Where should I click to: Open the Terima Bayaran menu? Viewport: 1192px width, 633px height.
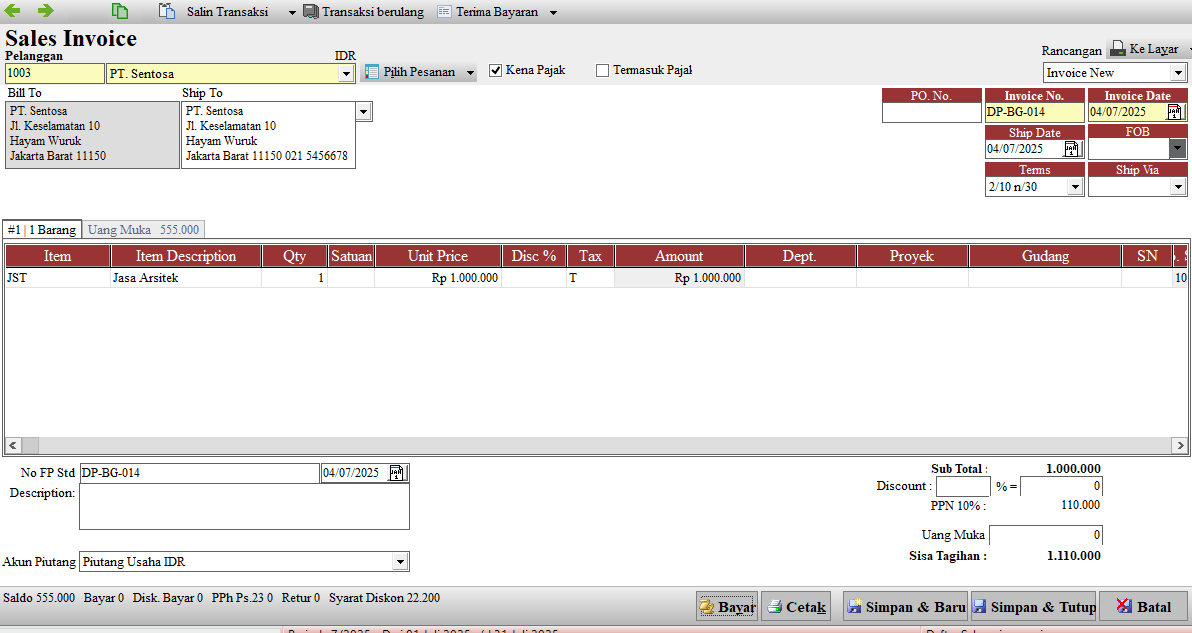pyautogui.click(x=496, y=12)
